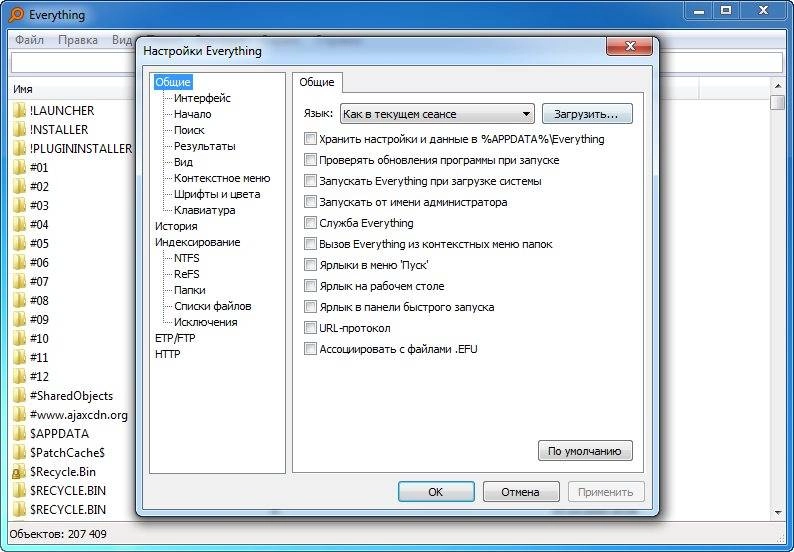Select Результаты in settings tree
The image size is (794, 552).
pyautogui.click(x=205, y=146)
